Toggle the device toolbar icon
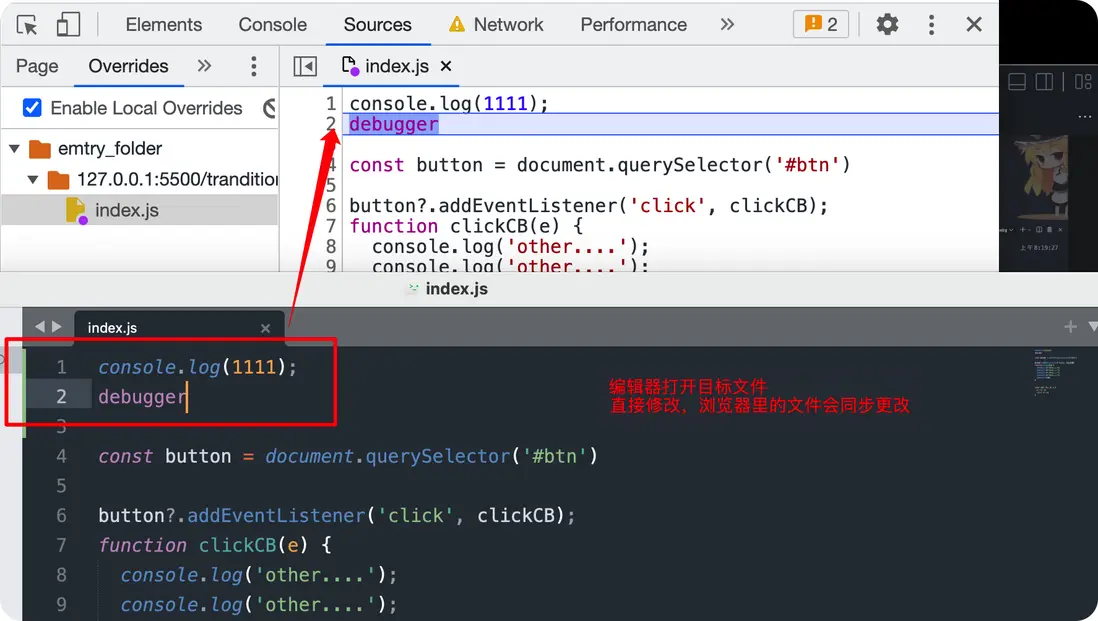Screen dimensions: 1098x621 (68, 25)
